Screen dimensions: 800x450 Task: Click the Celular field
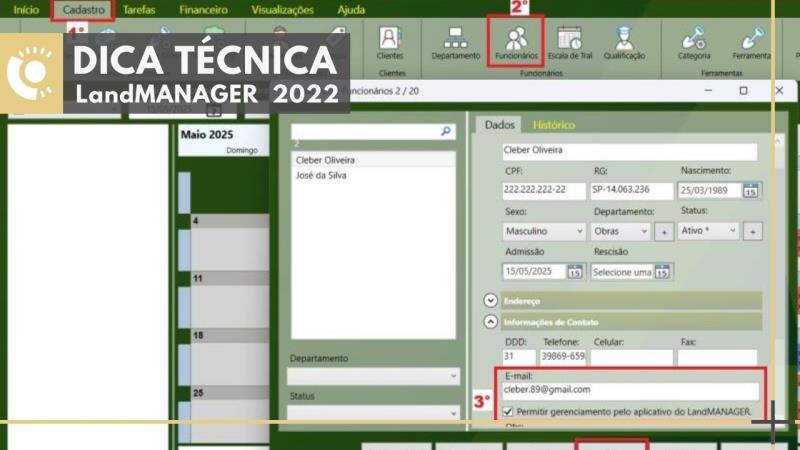pos(632,357)
